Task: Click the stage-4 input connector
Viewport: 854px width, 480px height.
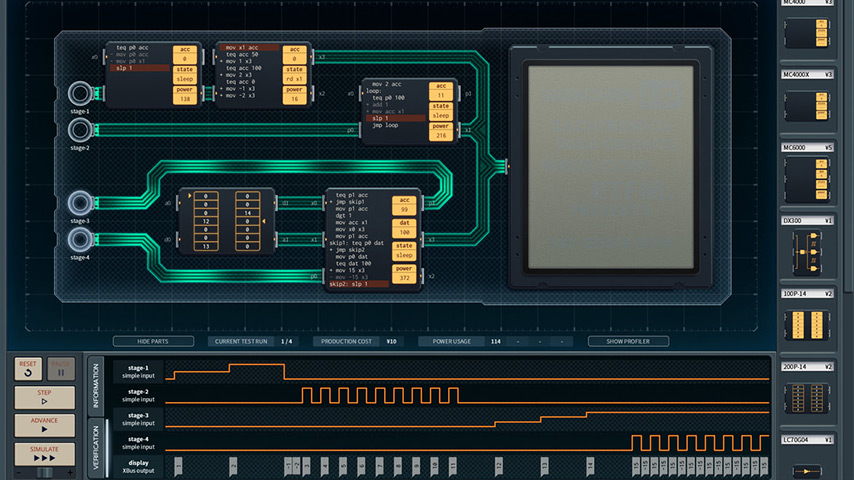Action: click(79, 239)
